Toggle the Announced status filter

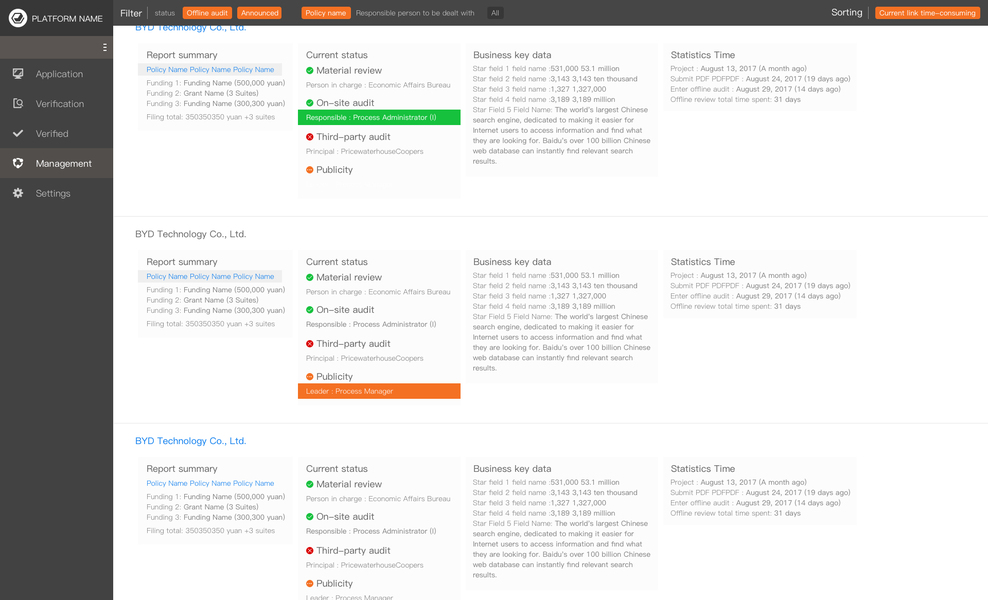[x=259, y=13]
